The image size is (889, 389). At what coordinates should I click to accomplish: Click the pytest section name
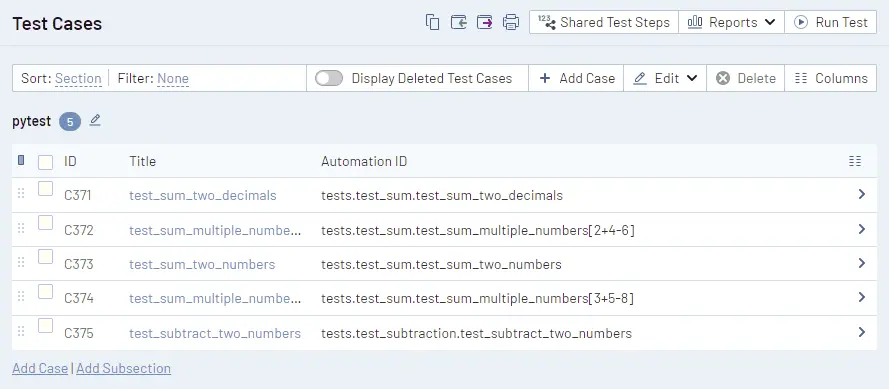pyautogui.click(x=32, y=121)
